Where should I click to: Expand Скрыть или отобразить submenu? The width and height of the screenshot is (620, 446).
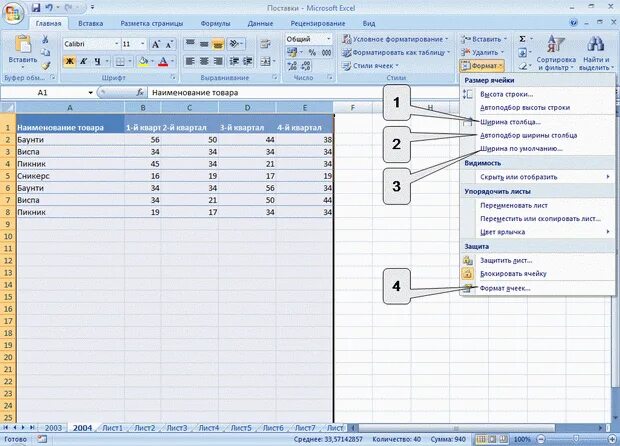(538, 177)
